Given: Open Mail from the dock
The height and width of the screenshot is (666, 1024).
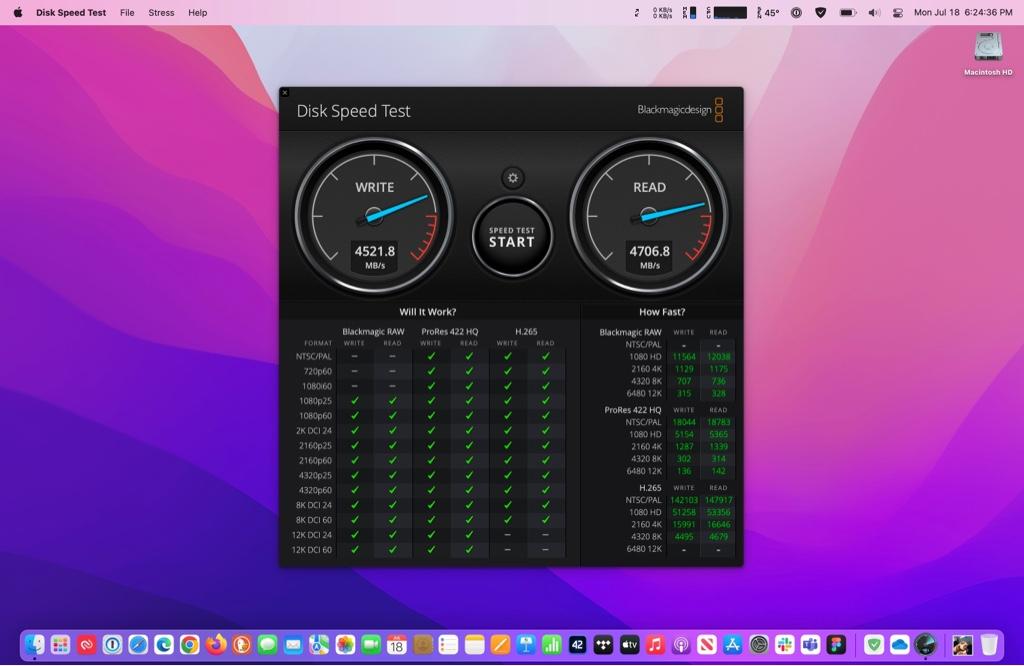Looking at the screenshot, I should tap(293, 645).
